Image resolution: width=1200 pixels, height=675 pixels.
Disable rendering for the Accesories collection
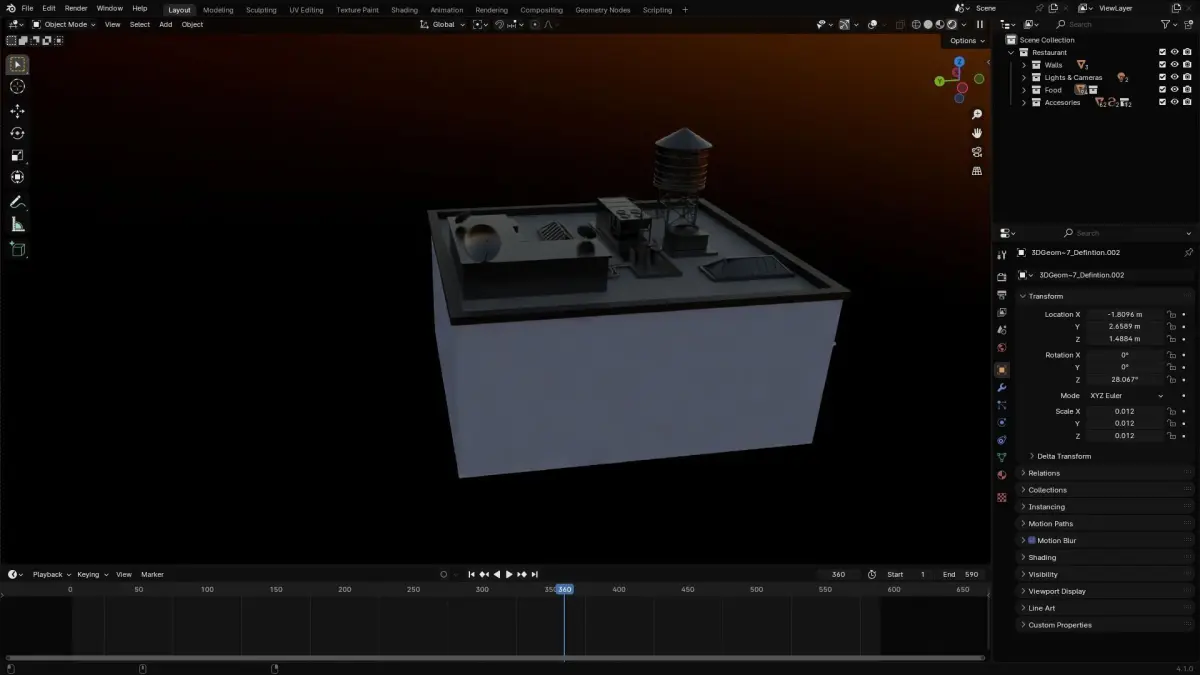tap(1187, 102)
